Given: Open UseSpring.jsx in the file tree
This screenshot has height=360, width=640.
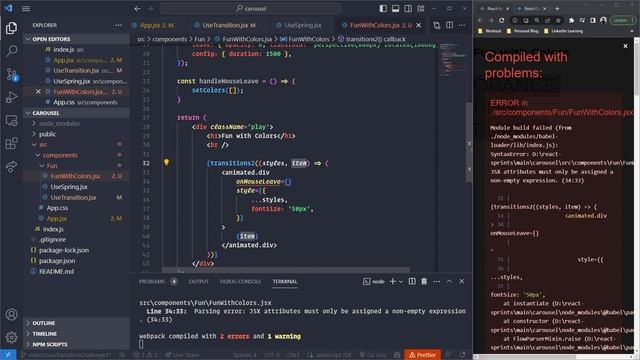Looking at the screenshot, I should click(x=76, y=187).
